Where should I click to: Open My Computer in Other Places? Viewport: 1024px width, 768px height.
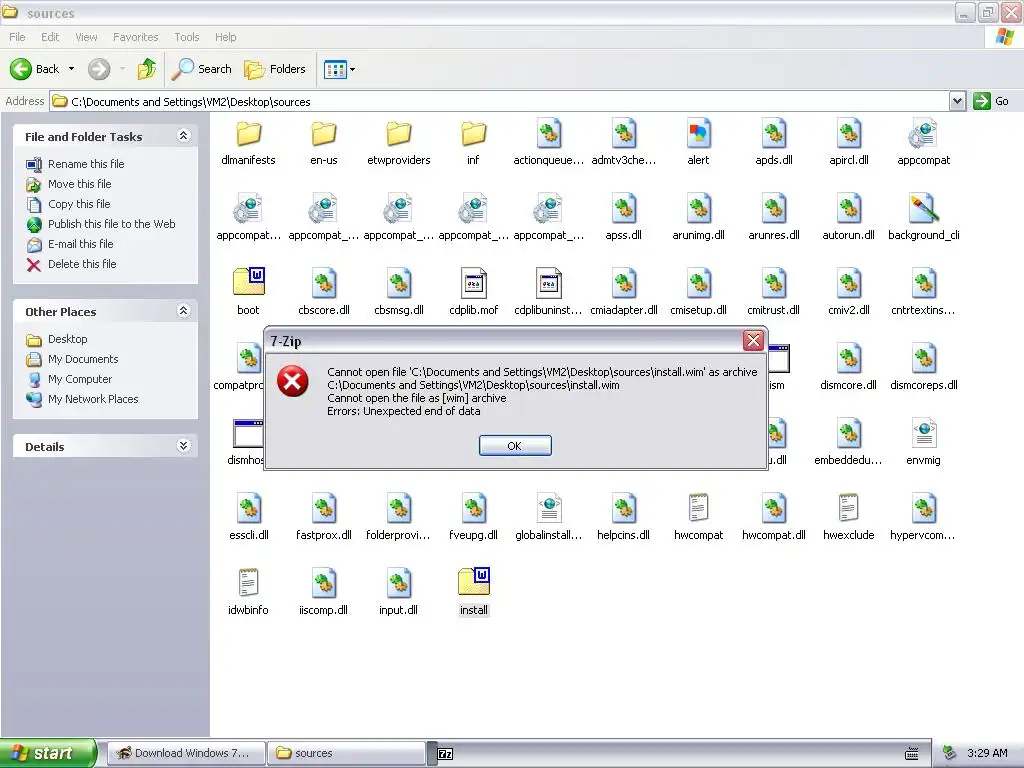tap(80, 379)
